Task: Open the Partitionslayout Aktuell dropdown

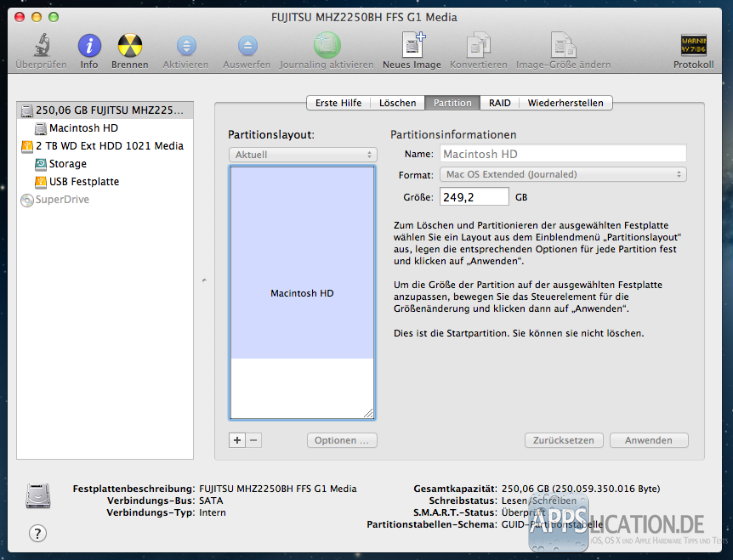Action: pos(303,155)
